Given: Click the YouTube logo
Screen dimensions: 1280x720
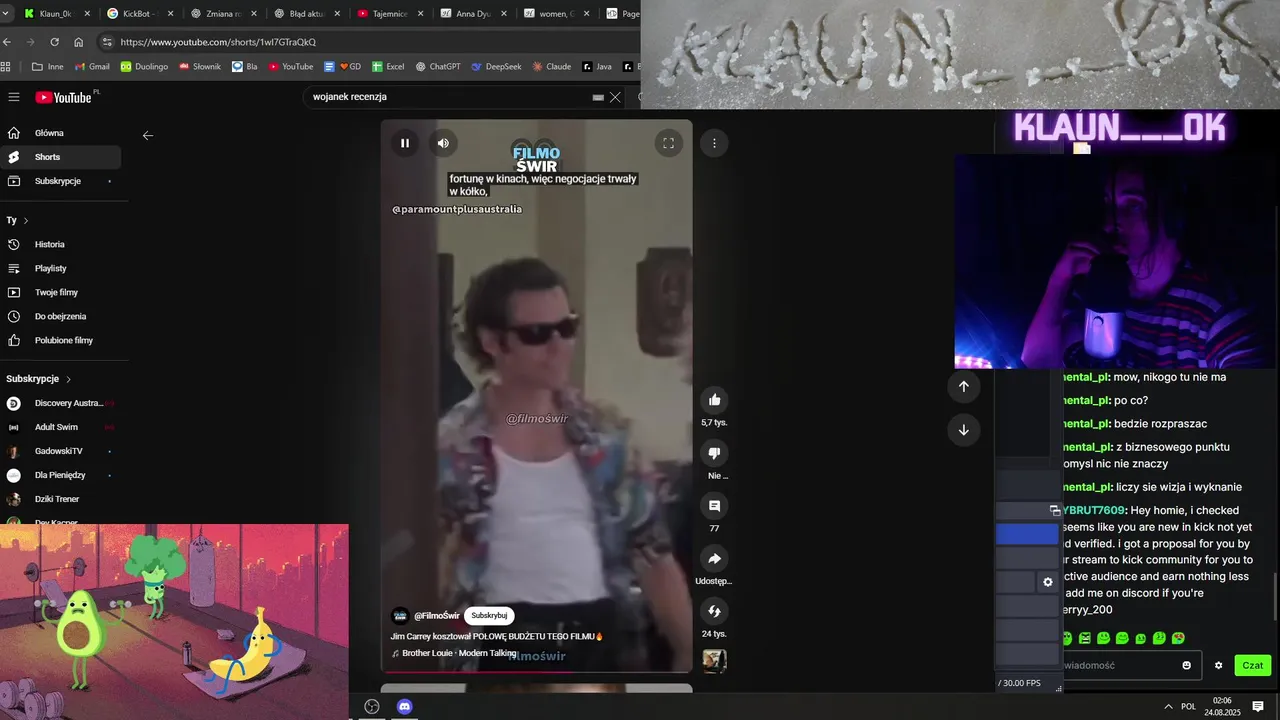Looking at the screenshot, I should 63,97.
